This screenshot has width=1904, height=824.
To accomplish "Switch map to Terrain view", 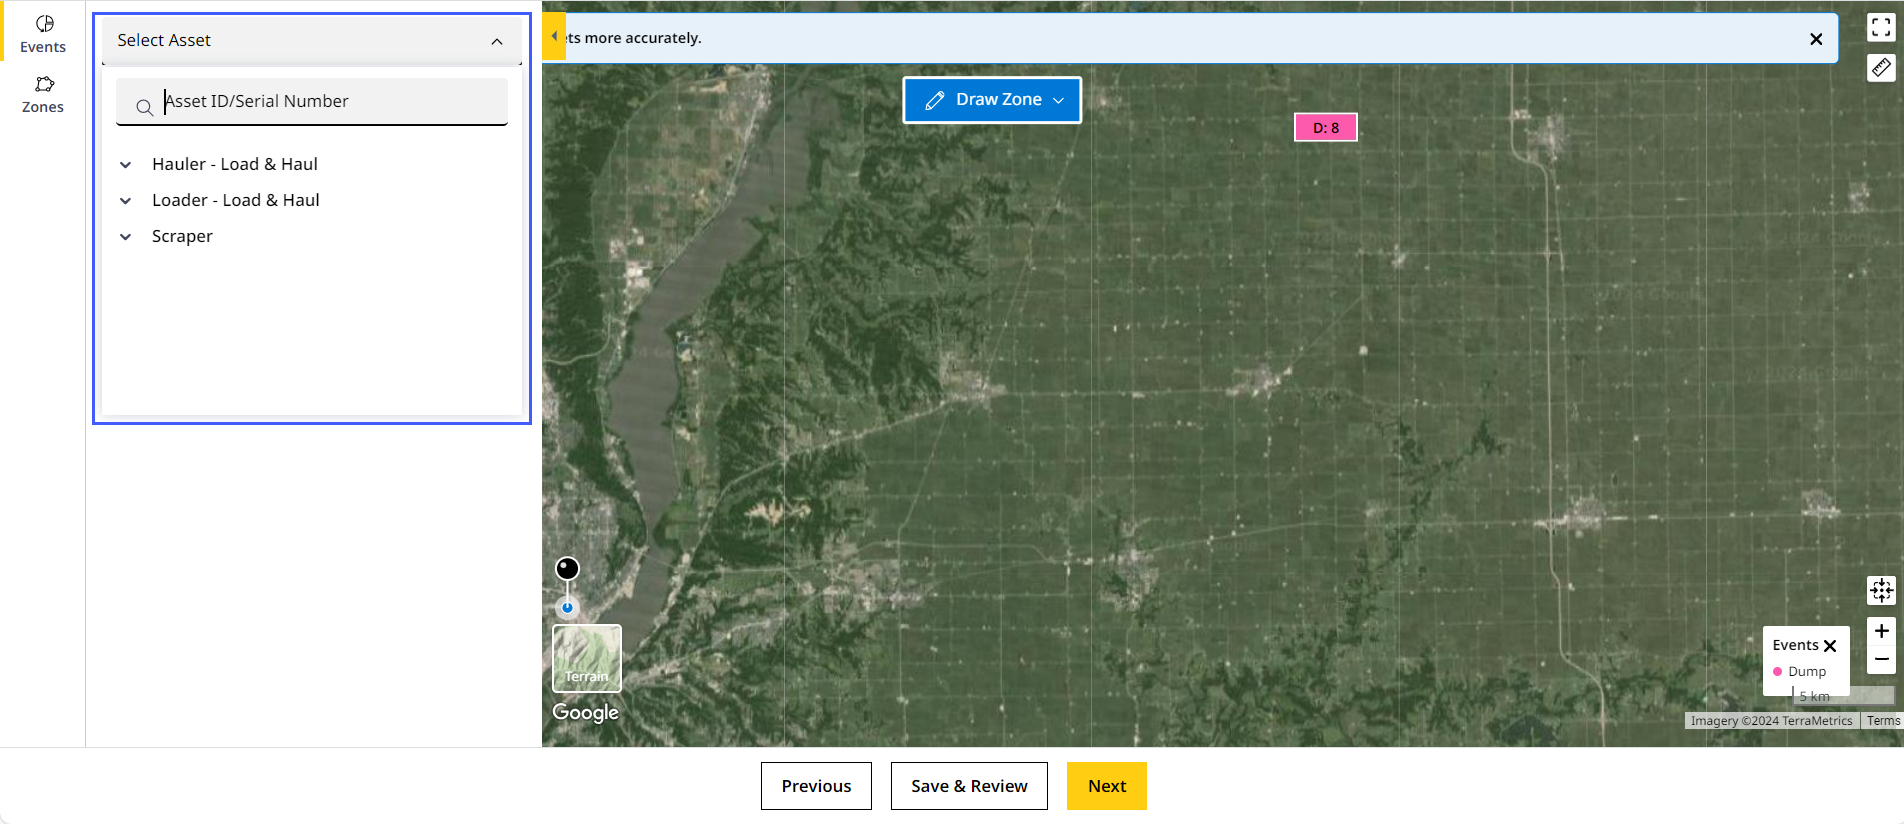I will tap(587, 658).
